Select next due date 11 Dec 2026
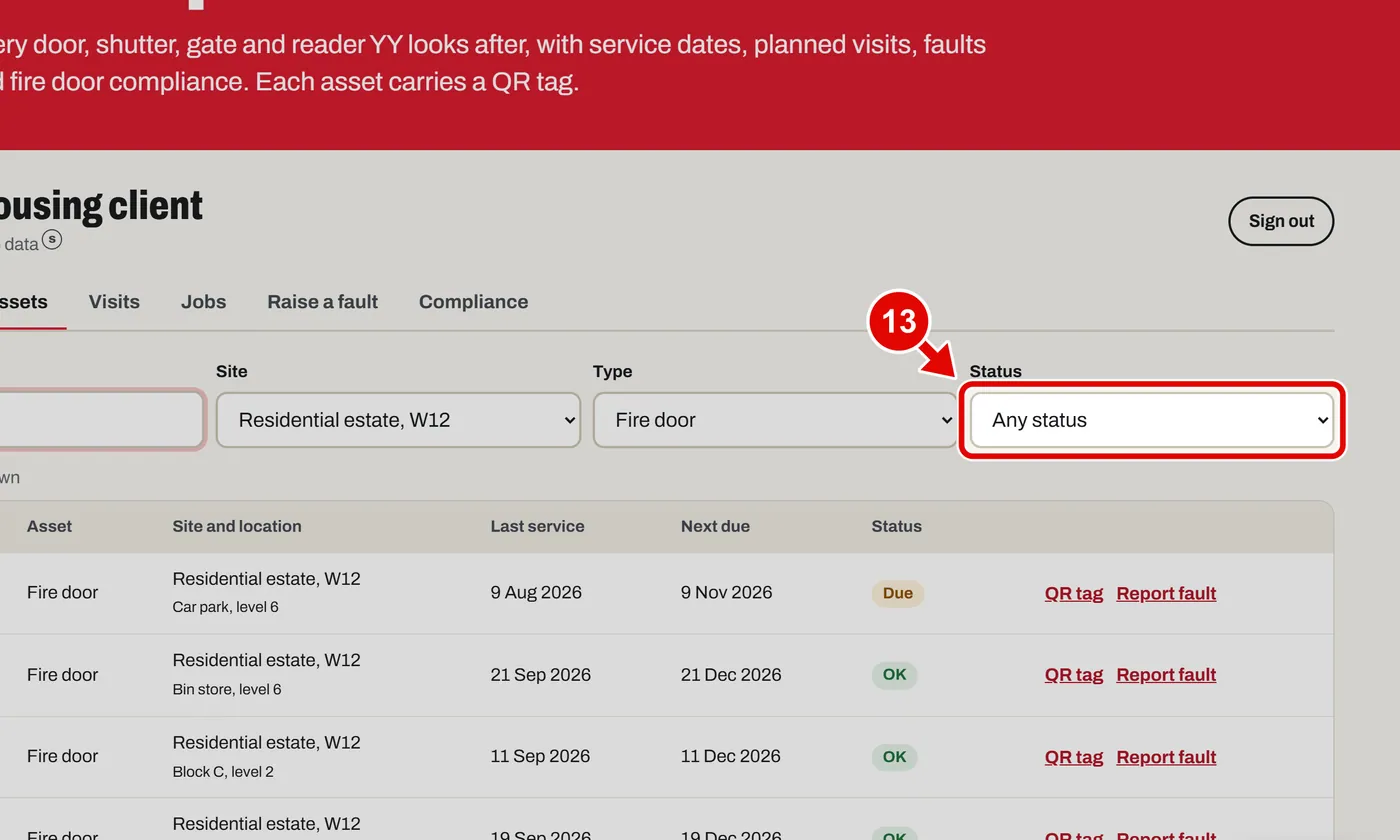 (731, 757)
